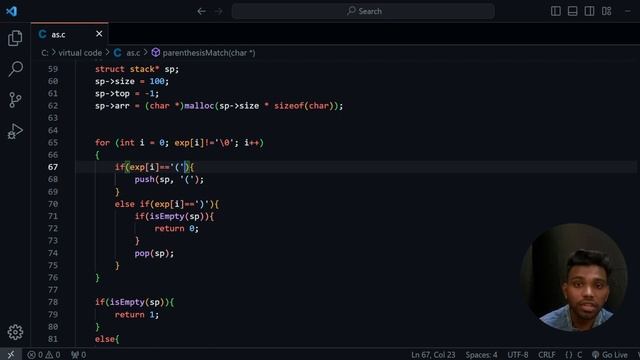Click the Search command center field

363,11
